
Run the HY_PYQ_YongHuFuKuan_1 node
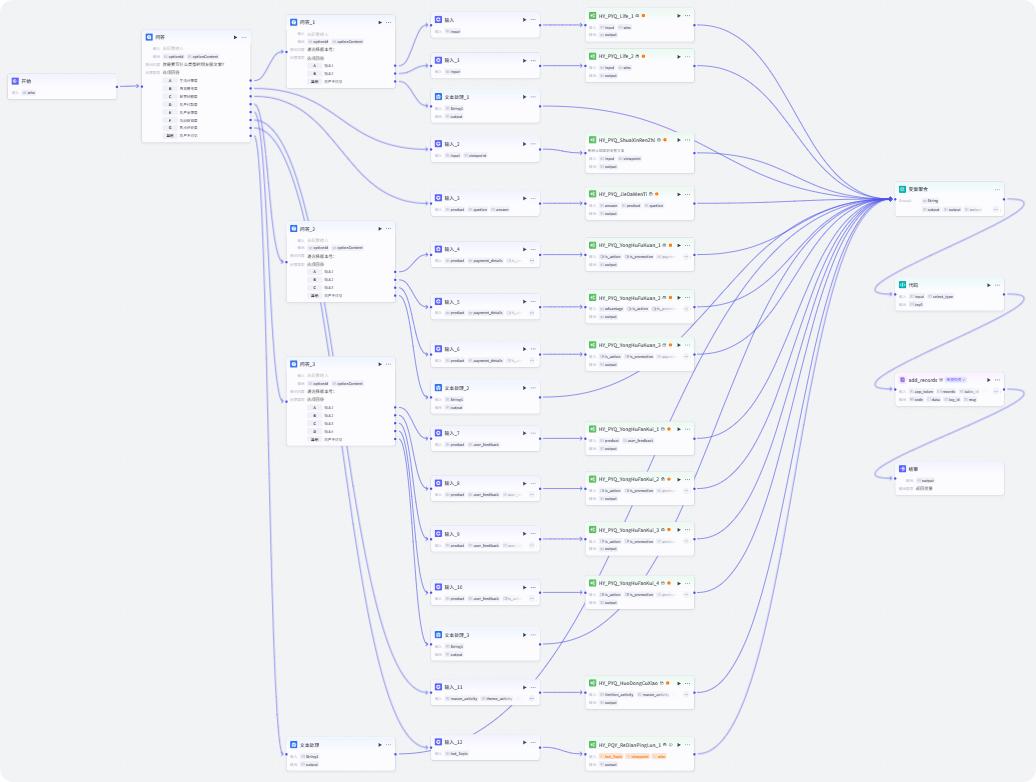679,245
